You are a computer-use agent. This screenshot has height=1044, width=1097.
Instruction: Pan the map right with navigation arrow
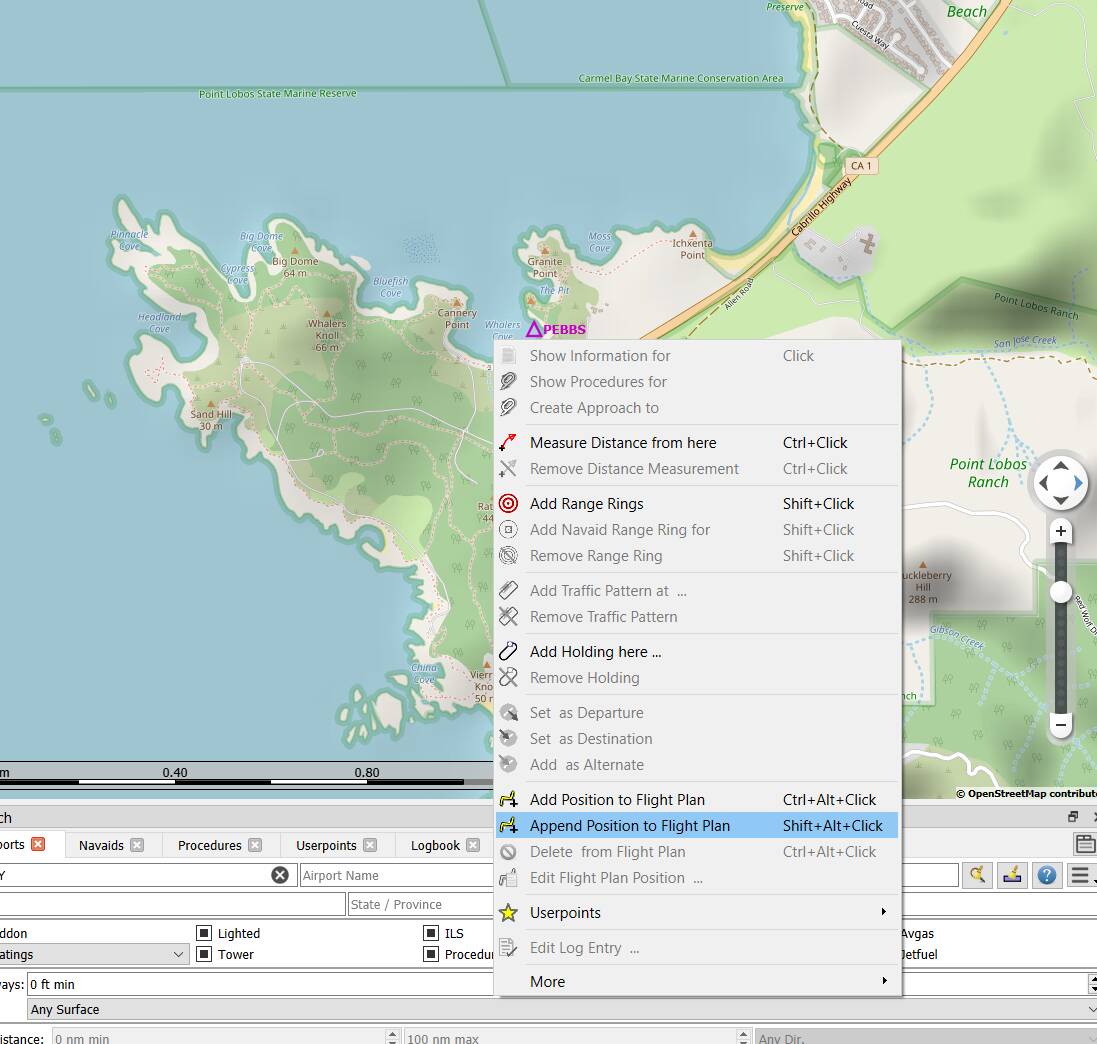[1078, 483]
